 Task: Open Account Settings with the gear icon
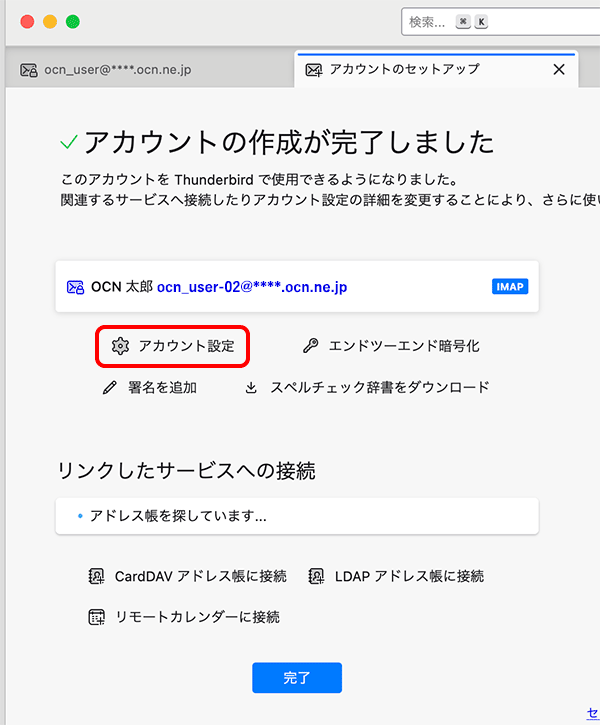121,346
